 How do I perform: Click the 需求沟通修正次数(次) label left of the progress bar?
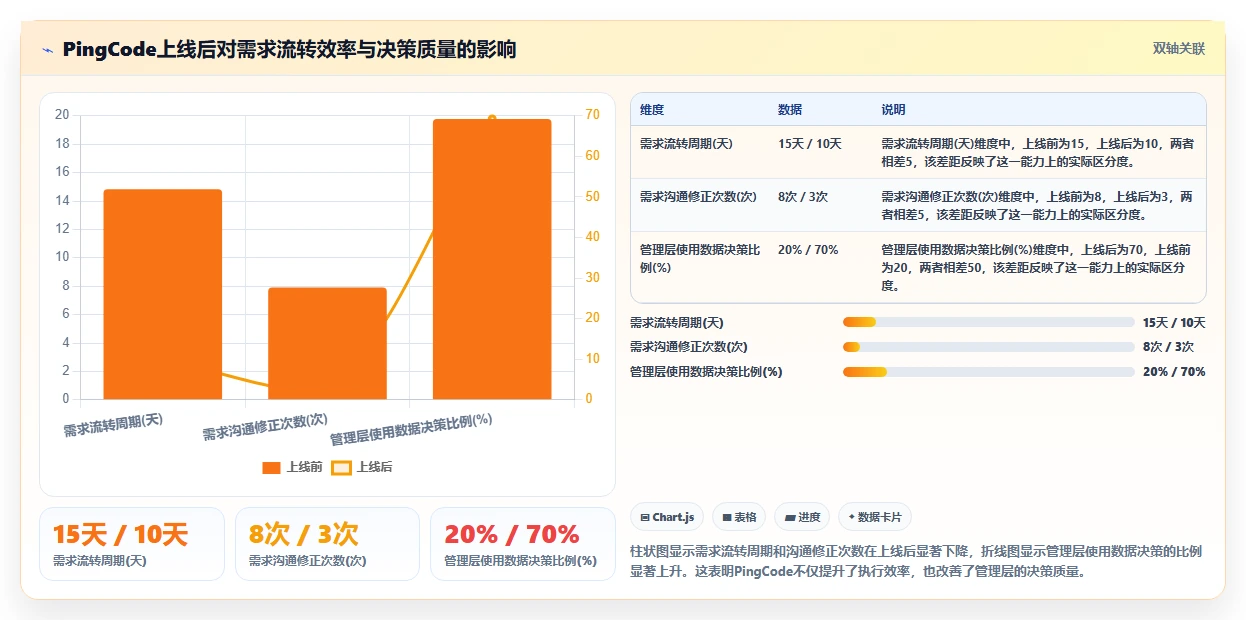pos(688,347)
